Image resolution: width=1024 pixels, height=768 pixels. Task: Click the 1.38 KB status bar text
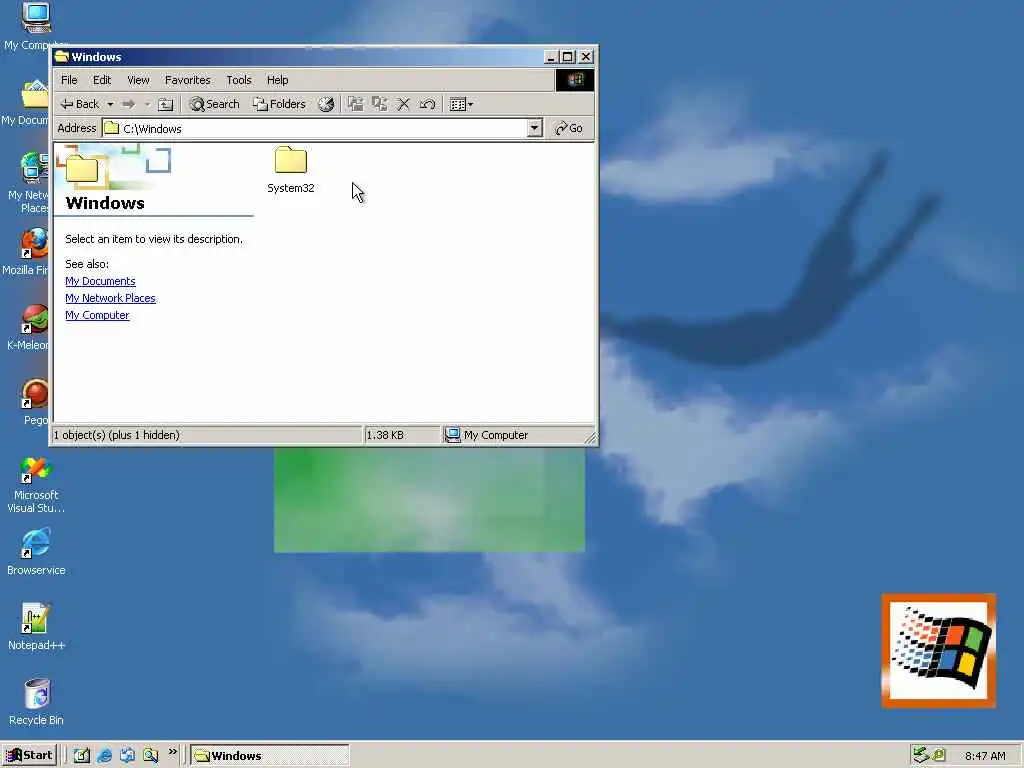tap(385, 435)
